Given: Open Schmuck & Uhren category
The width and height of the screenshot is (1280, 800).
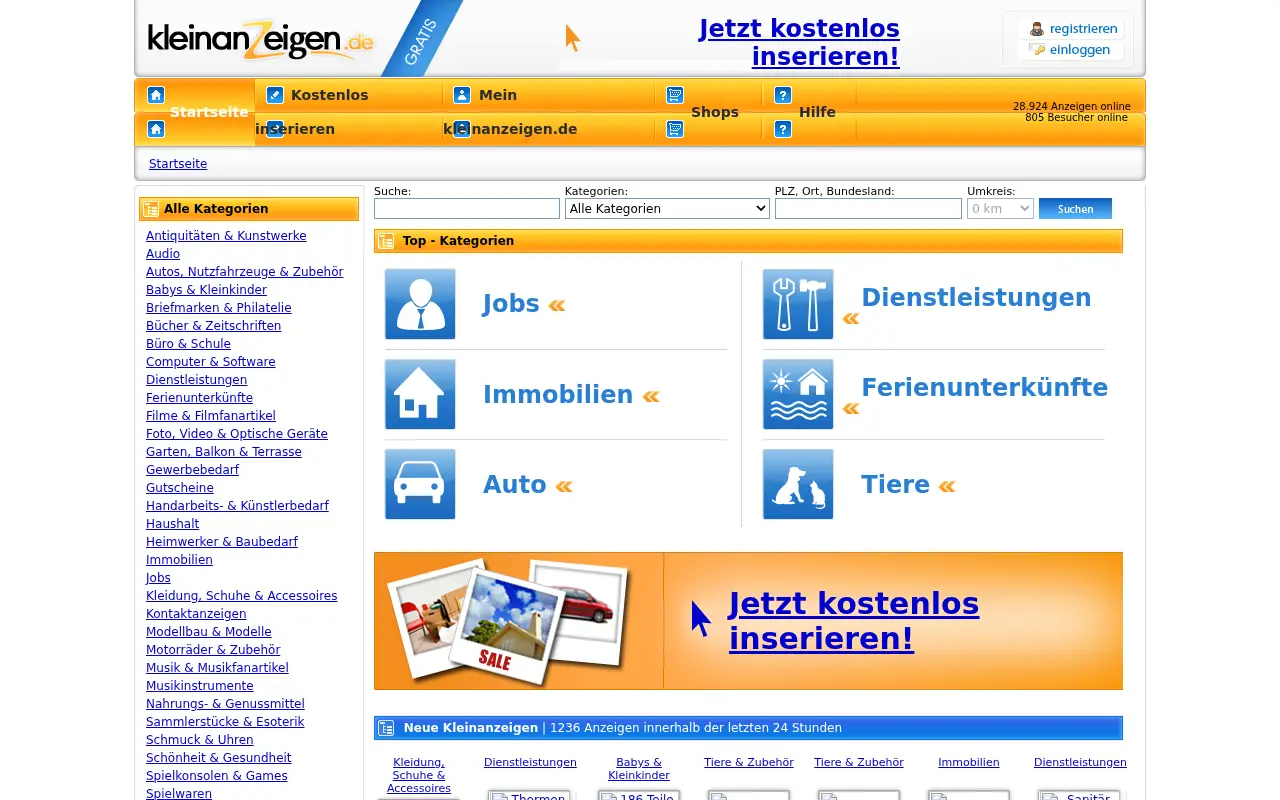Looking at the screenshot, I should coord(200,740).
